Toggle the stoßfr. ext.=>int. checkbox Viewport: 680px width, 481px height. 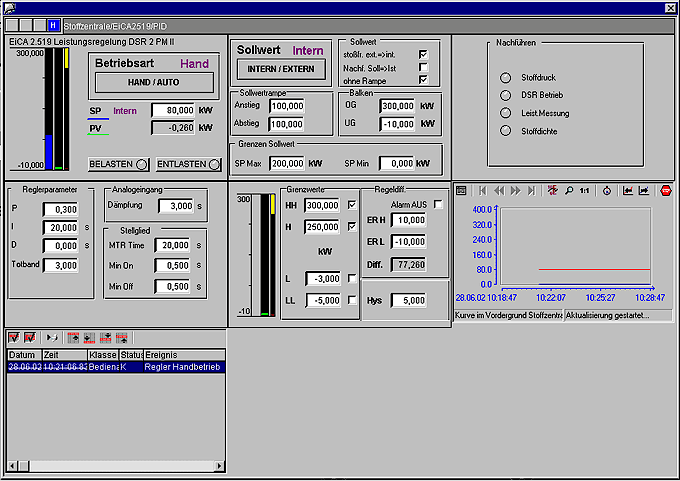click(x=423, y=54)
